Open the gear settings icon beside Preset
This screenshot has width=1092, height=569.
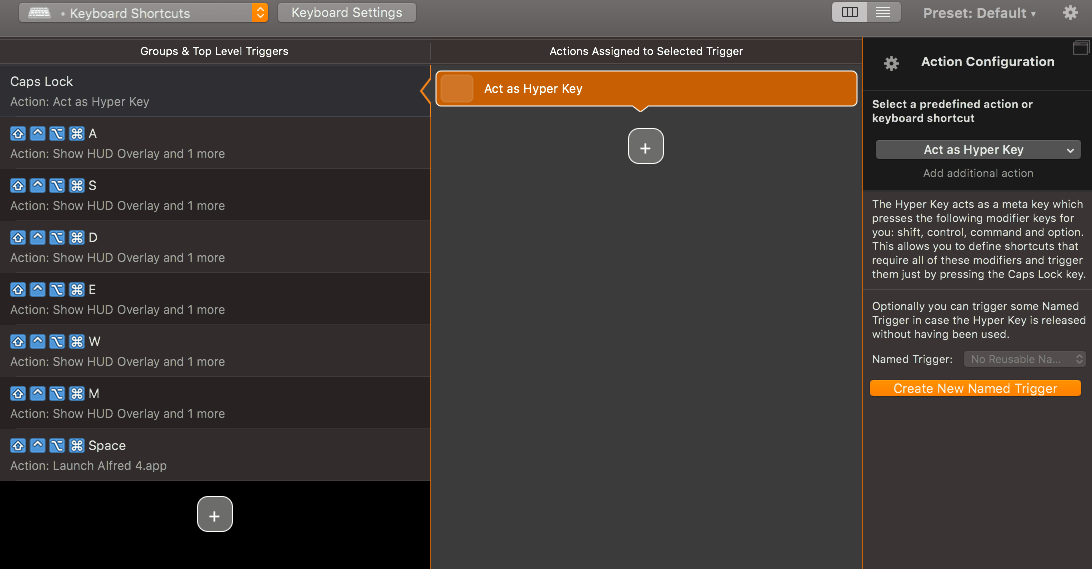[1070, 13]
